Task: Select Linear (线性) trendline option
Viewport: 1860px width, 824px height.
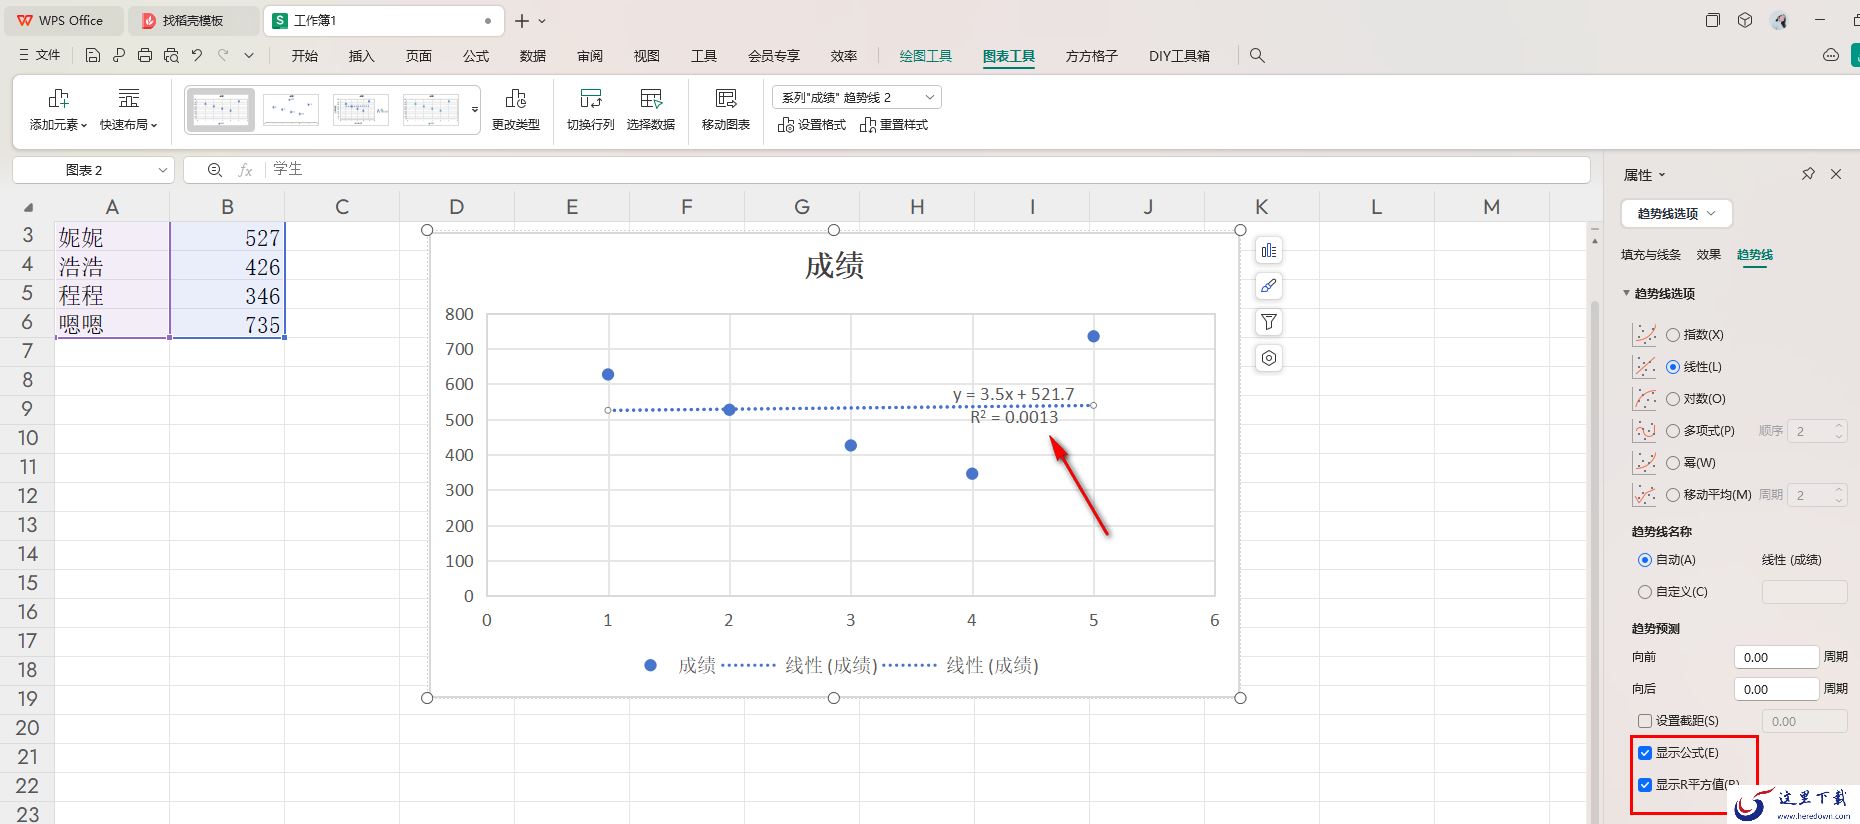Action: 1673,367
